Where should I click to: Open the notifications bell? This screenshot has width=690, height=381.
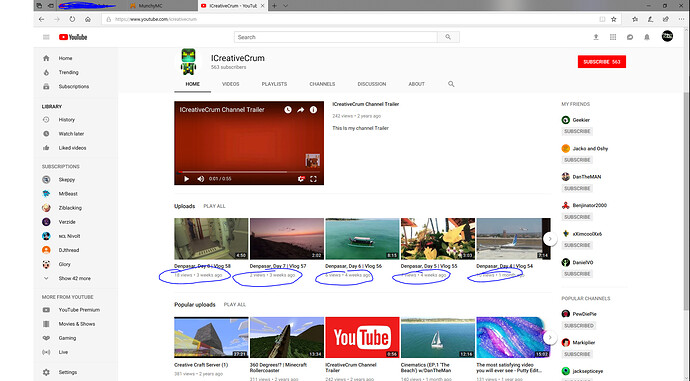click(x=647, y=37)
